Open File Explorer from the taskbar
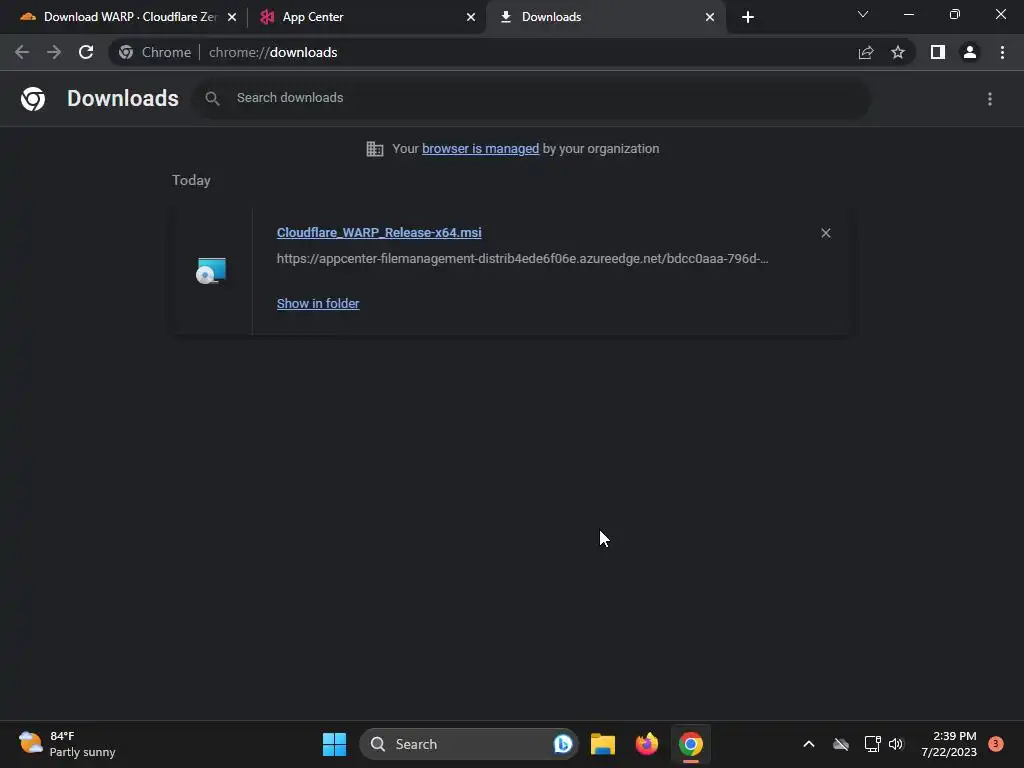This screenshot has width=1024, height=768. point(603,744)
